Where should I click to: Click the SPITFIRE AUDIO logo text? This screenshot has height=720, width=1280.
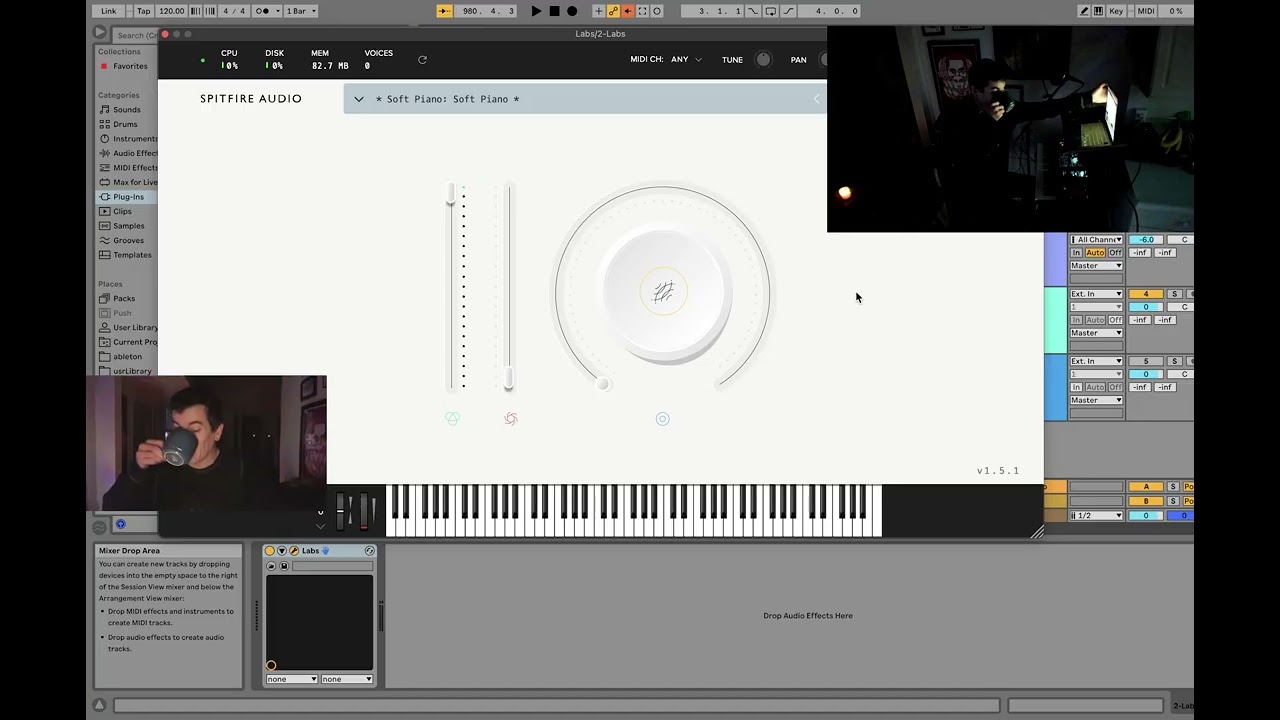(251, 99)
